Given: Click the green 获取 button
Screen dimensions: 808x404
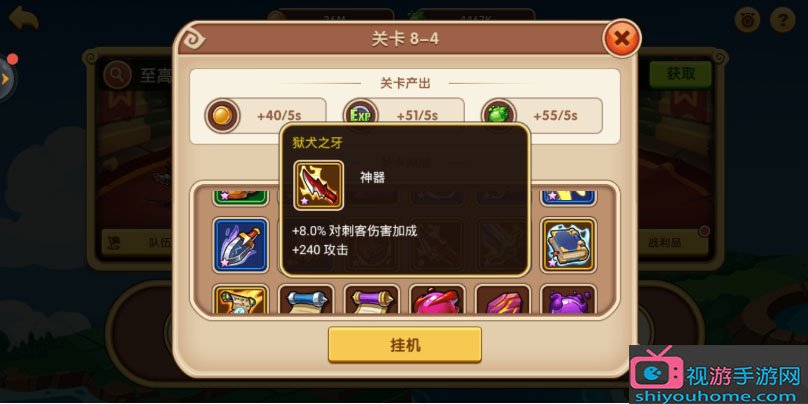Looking at the screenshot, I should [680, 74].
